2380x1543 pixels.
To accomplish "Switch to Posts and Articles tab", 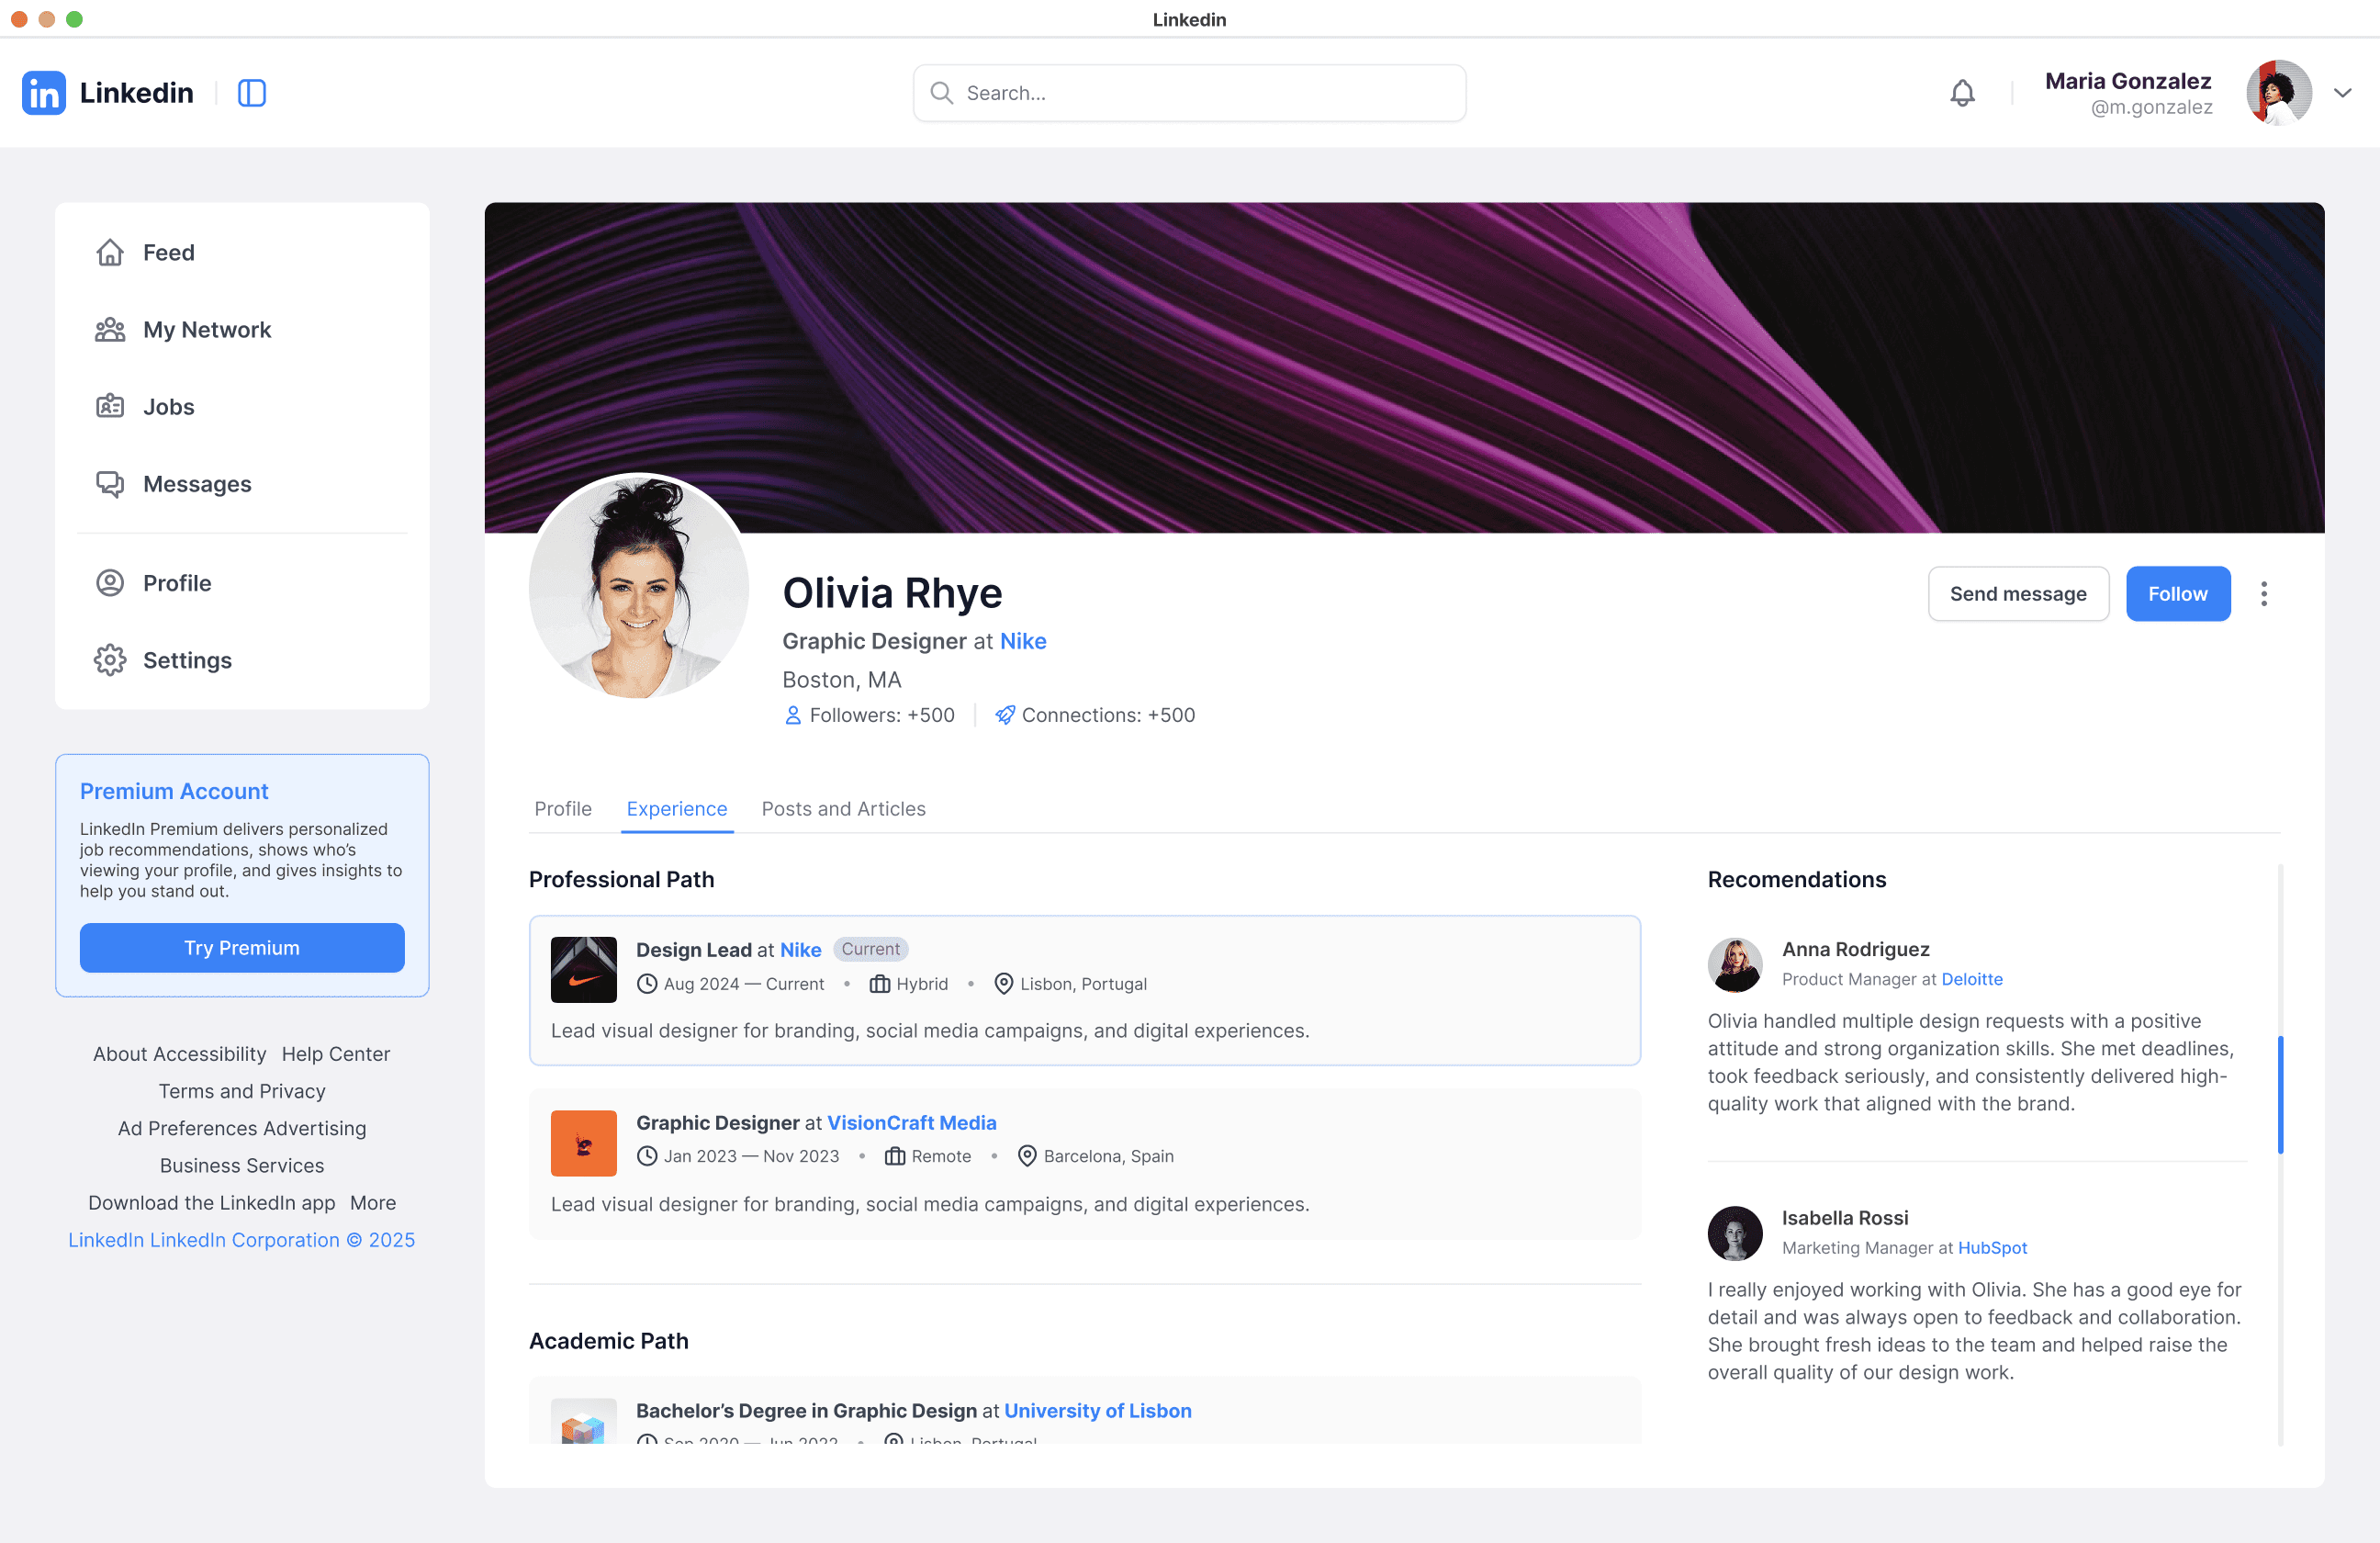I will [843, 809].
